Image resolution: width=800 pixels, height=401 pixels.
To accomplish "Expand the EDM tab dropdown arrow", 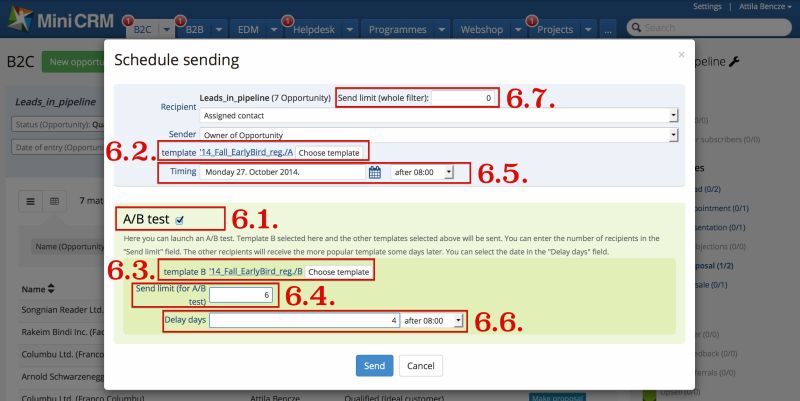I will point(273,30).
